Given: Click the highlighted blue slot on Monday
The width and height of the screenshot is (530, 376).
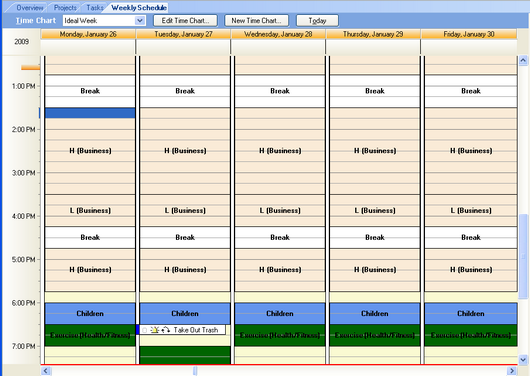Looking at the screenshot, I should pos(90,113).
